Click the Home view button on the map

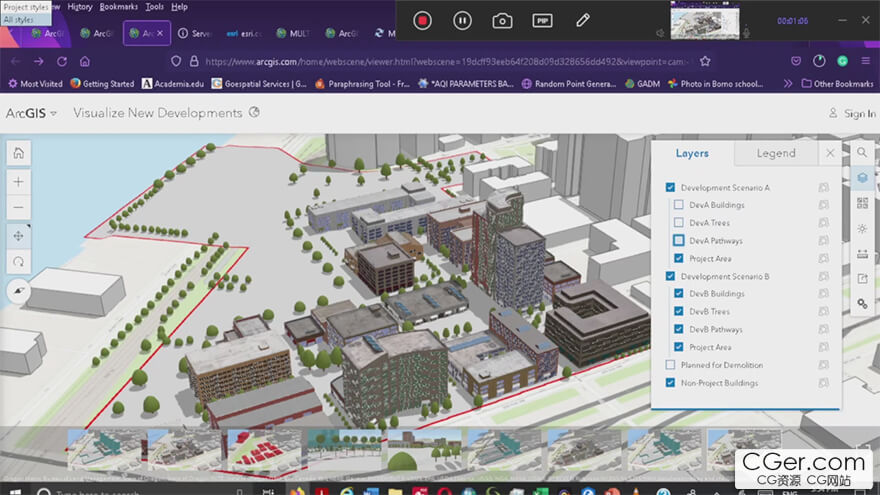tap(19, 153)
